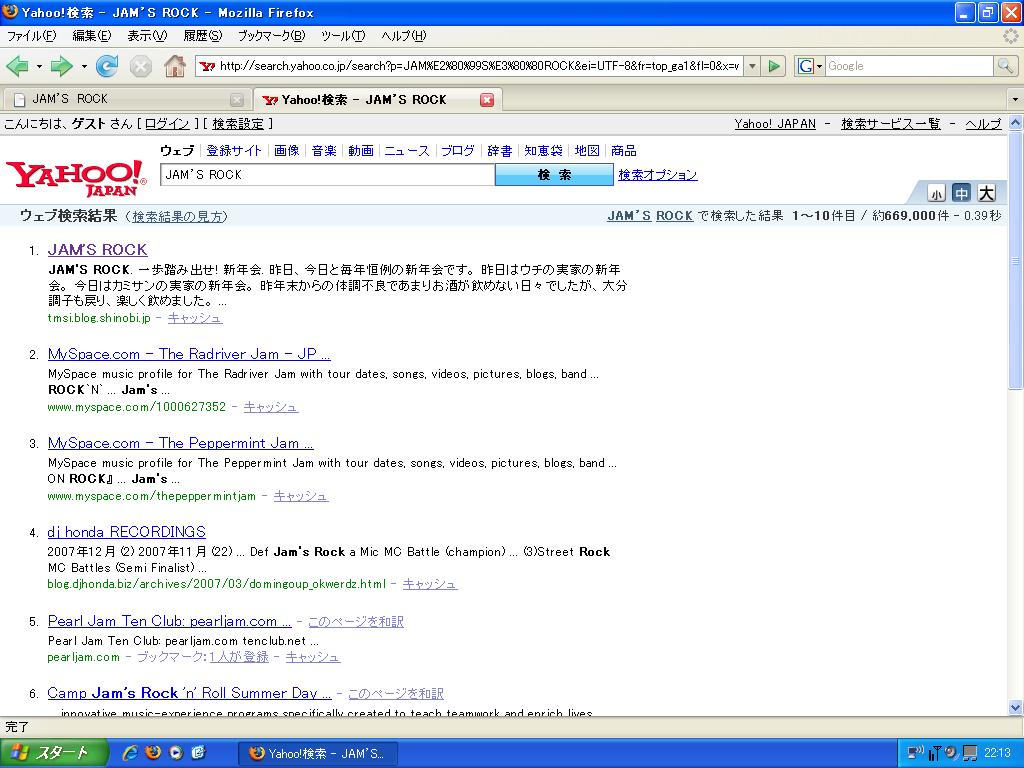Viewport: 1024px width, 768px height.
Task: Open the MySpace The Peppermint Jam result
Action: click(x=180, y=443)
